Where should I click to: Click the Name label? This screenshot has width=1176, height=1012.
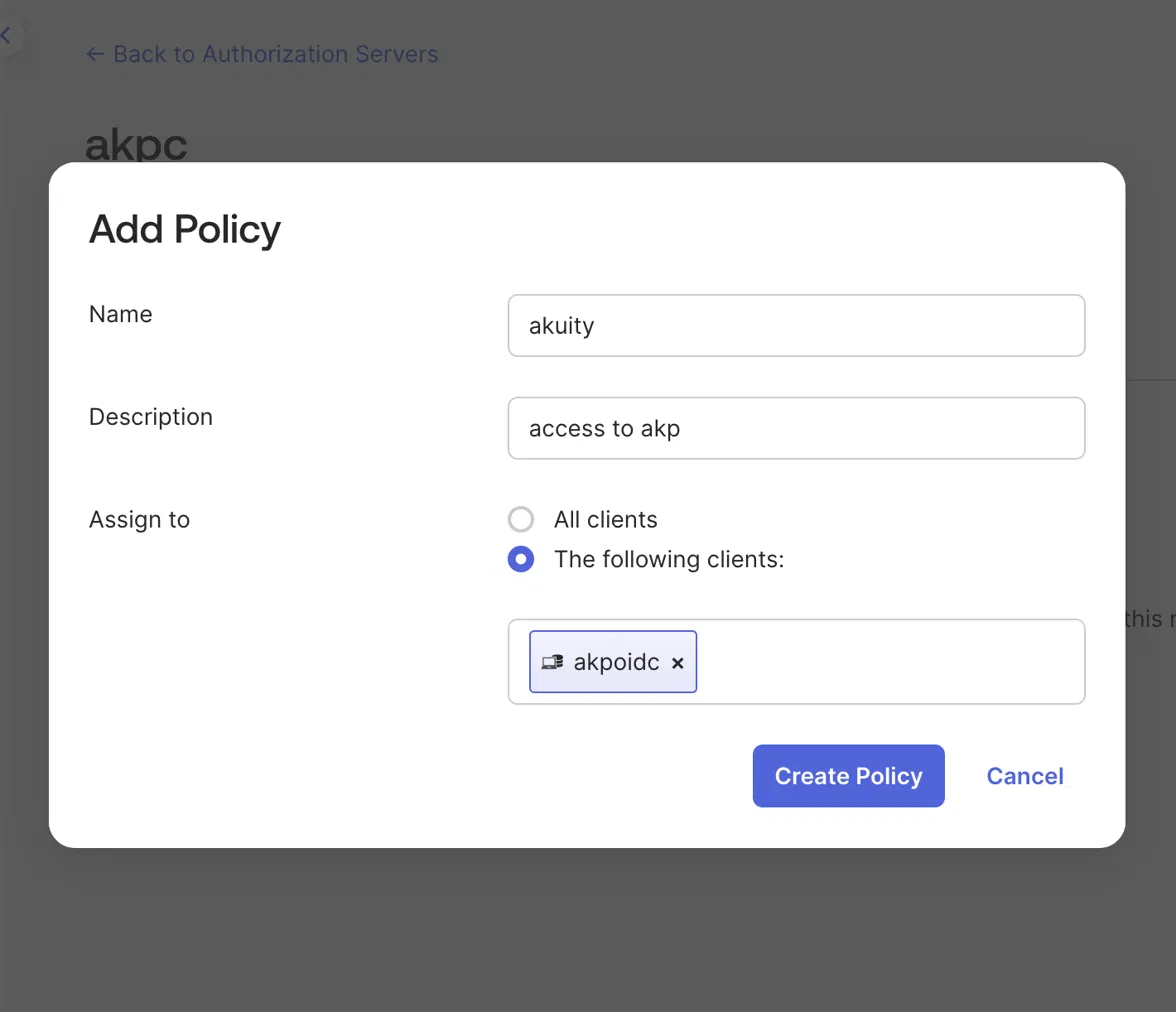[121, 314]
